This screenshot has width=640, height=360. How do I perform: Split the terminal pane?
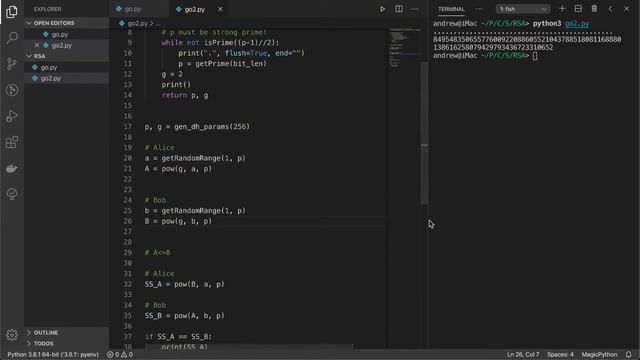pos(578,9)
